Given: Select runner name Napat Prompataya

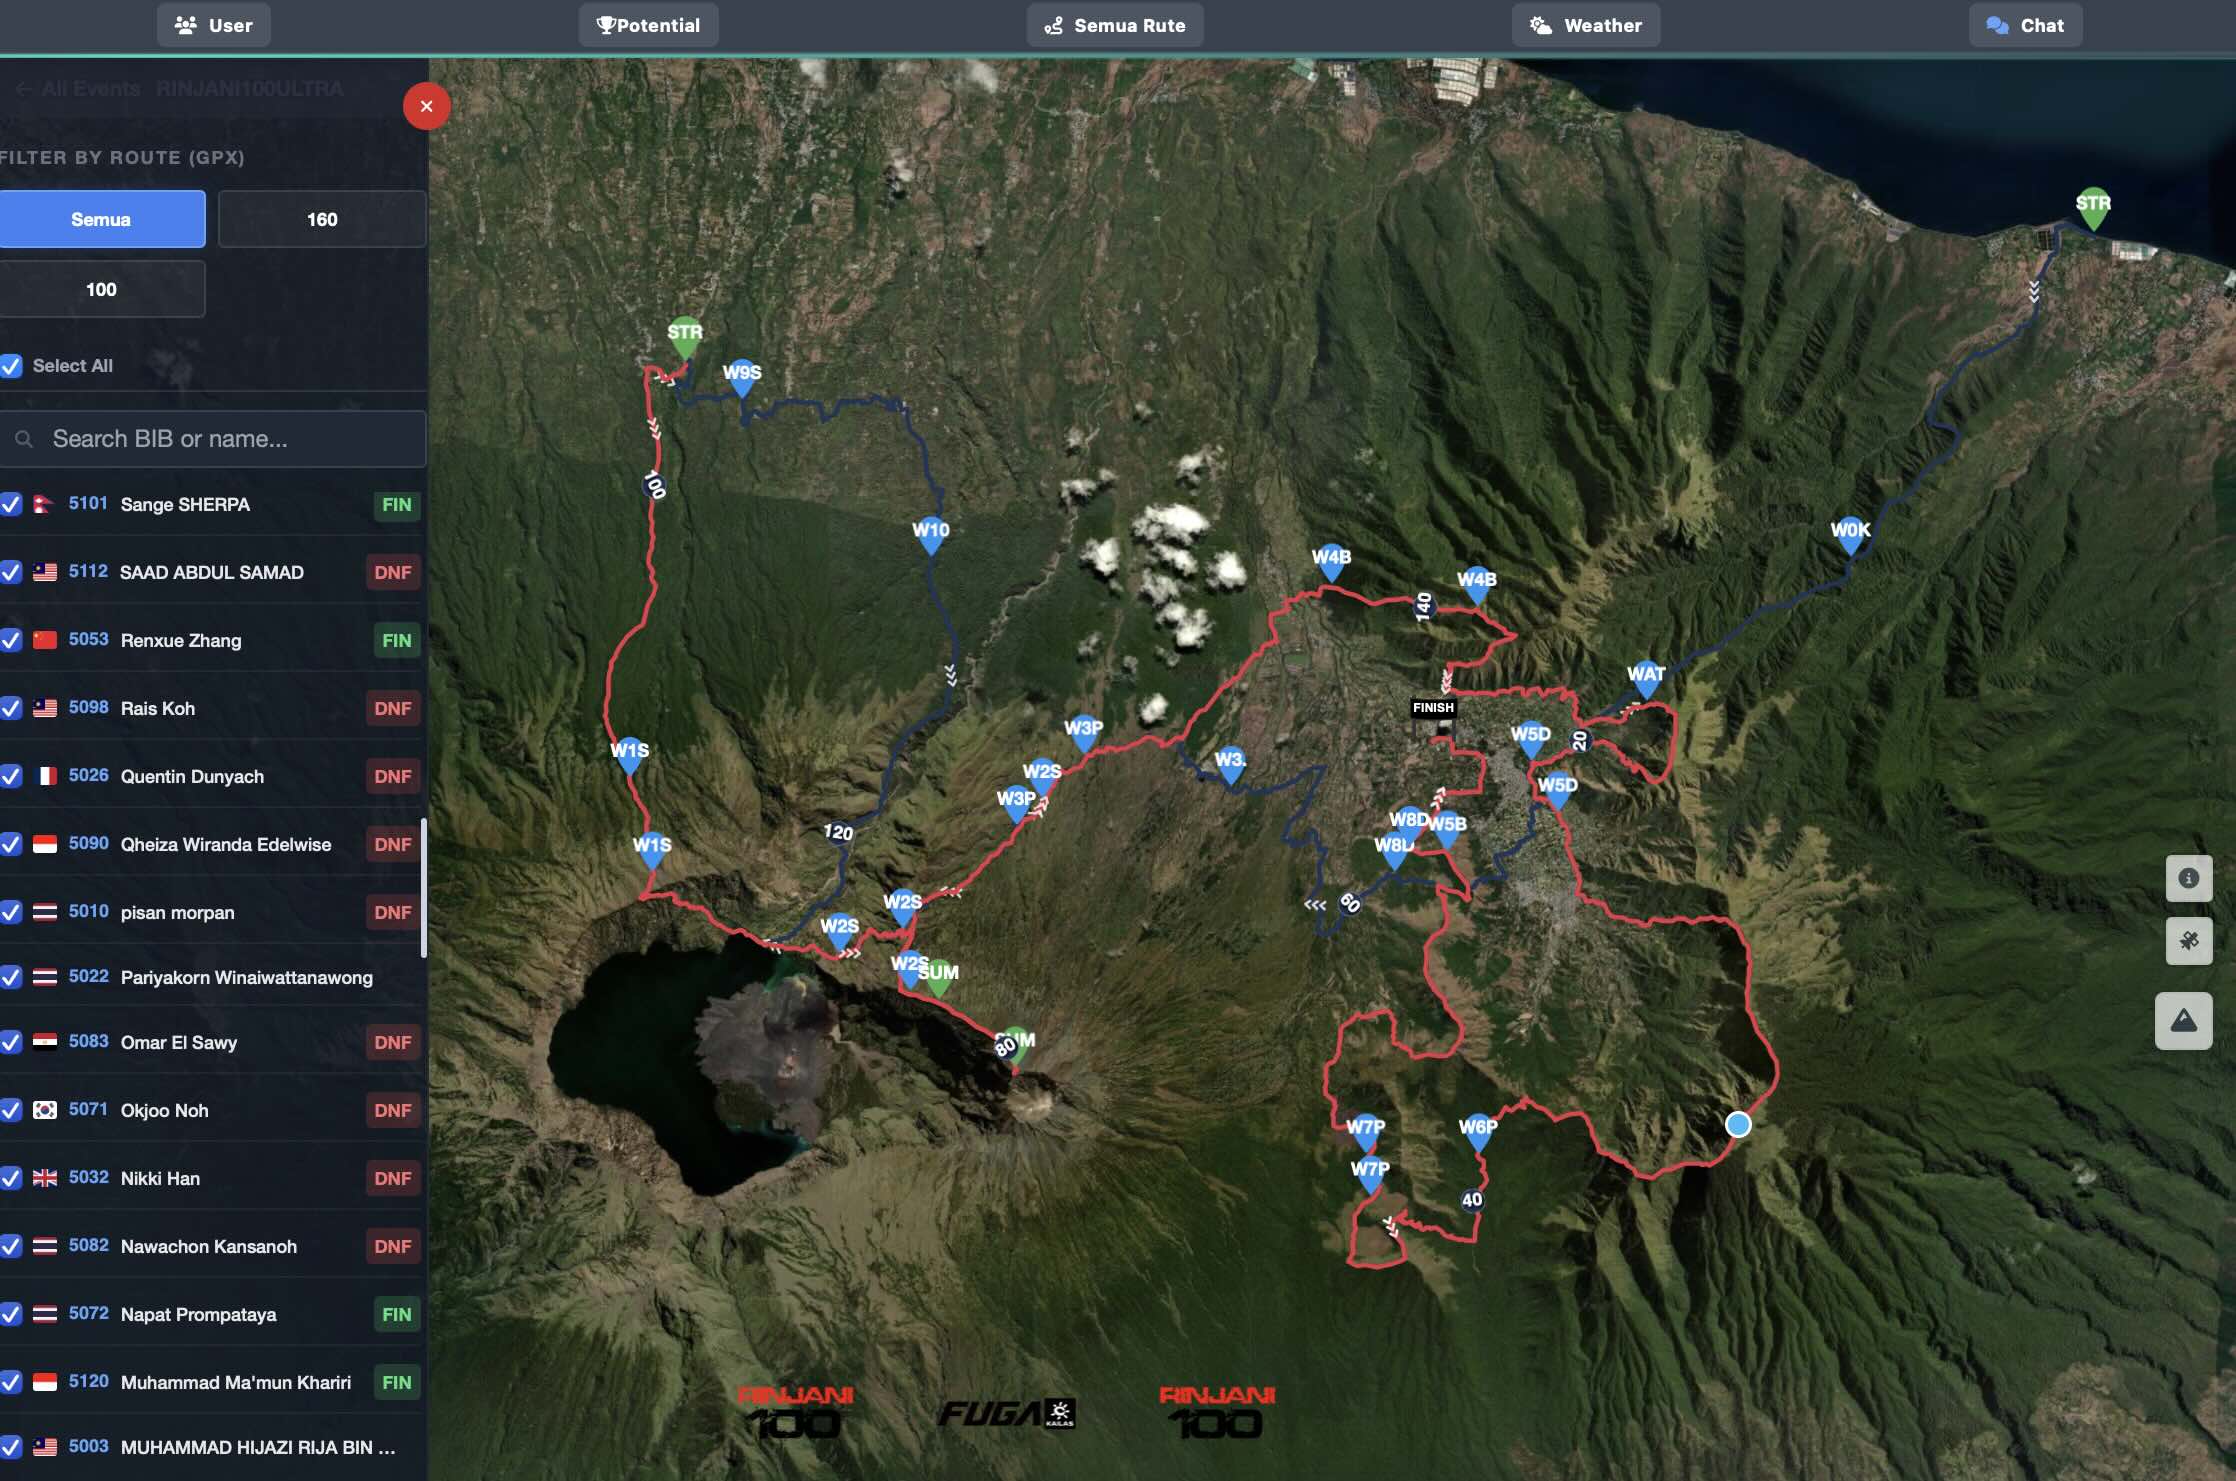Looking at the screenshot, I should (198, 1314).
